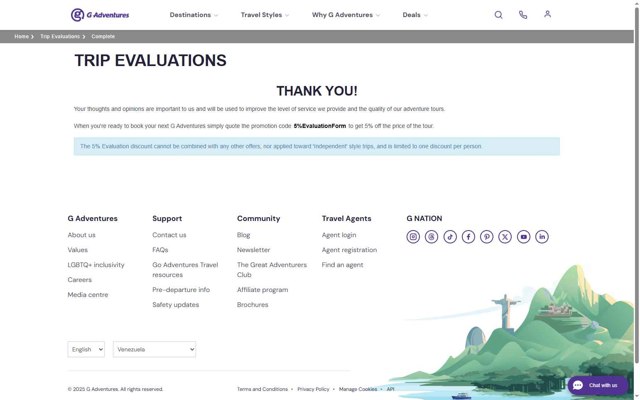640x400 pixels.
Task: Expand the Deals menu
Action: [x=415, y=15]
